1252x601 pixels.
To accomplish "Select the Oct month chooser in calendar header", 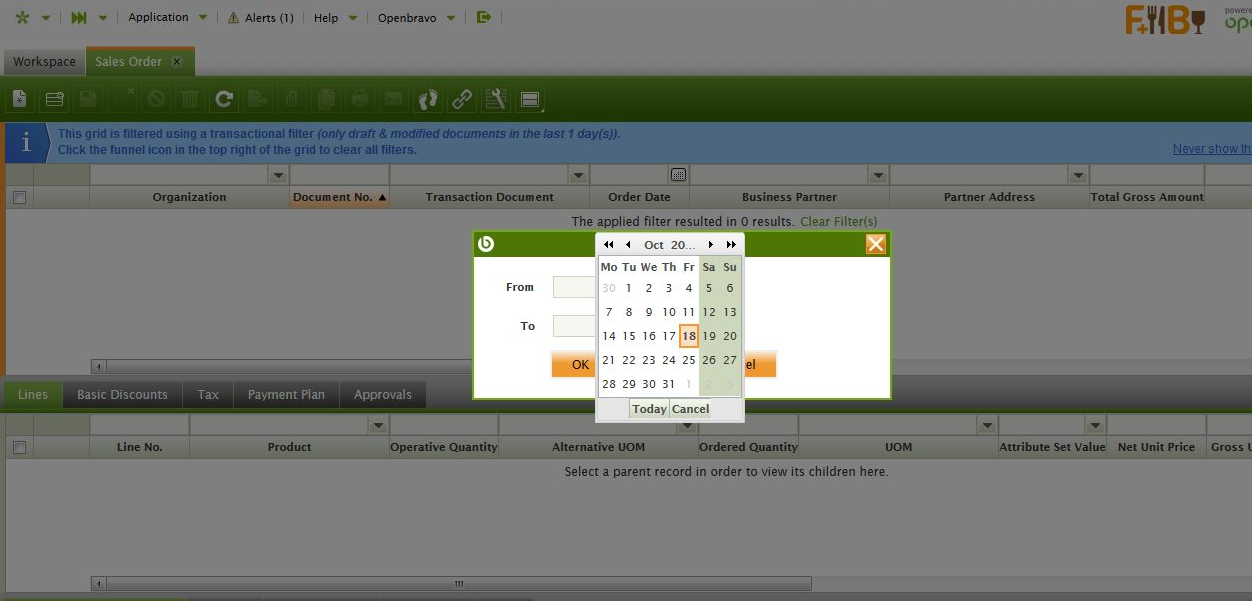I will point(654,245).
